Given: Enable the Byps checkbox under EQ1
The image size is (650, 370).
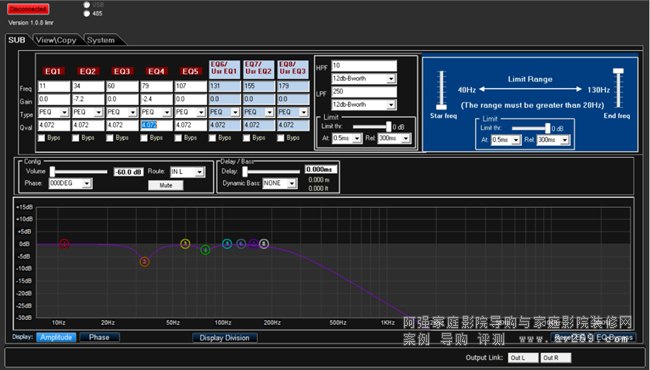Looking at the screenshot, I should coord(41,138).
